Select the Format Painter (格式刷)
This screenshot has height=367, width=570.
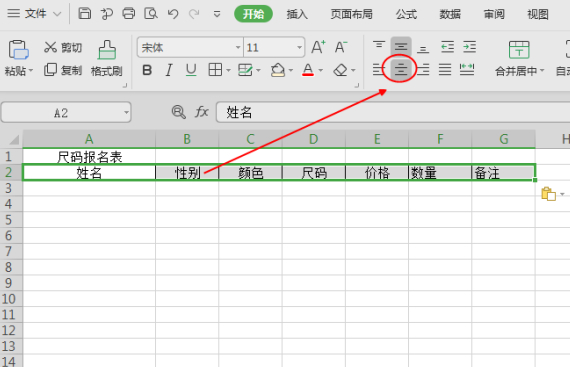point(107,58)
